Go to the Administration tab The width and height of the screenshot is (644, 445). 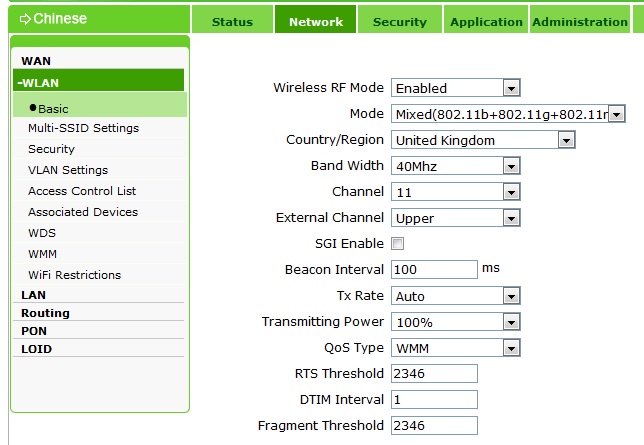[580, 21]
